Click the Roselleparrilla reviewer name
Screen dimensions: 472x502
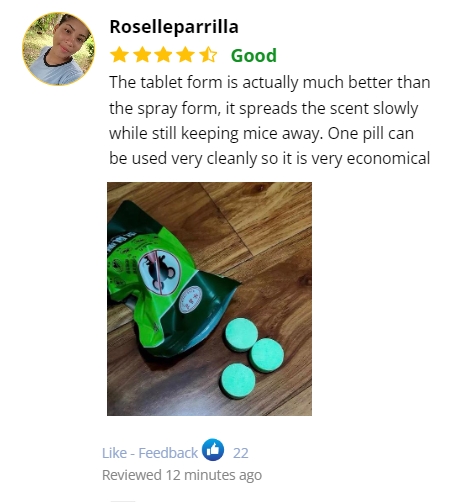174,27
